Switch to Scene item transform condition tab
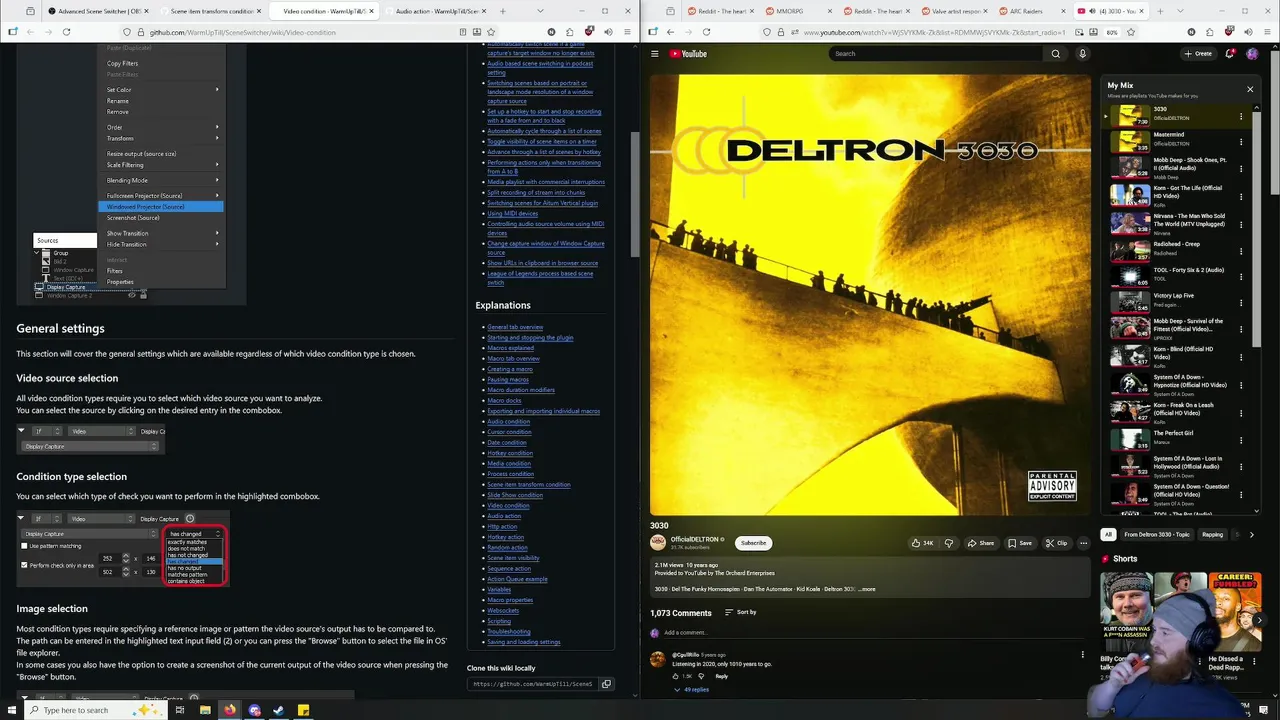Screen dimensions: 1280x720 211,11
